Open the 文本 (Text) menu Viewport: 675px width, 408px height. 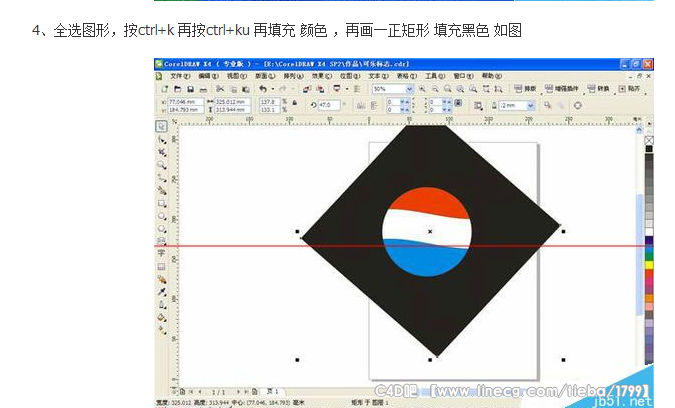(378, 76)
